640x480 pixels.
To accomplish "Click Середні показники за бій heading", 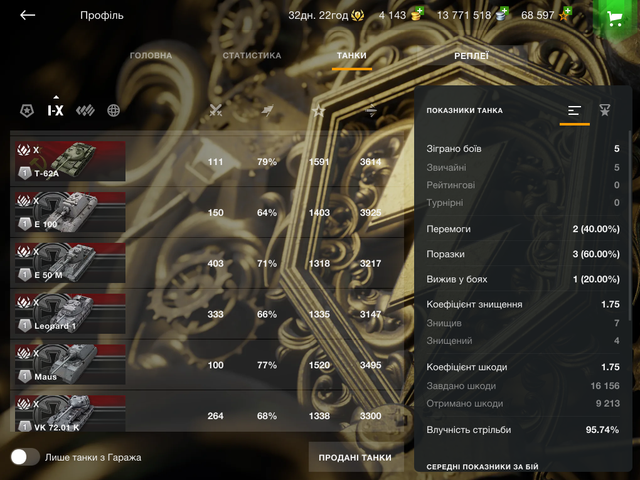I will pos(482,467).
